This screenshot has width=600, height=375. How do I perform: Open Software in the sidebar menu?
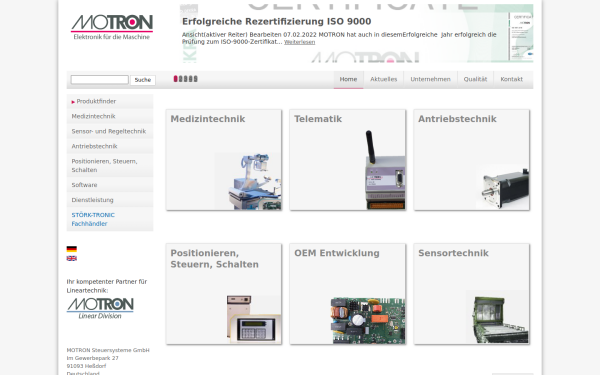(110, 185)
